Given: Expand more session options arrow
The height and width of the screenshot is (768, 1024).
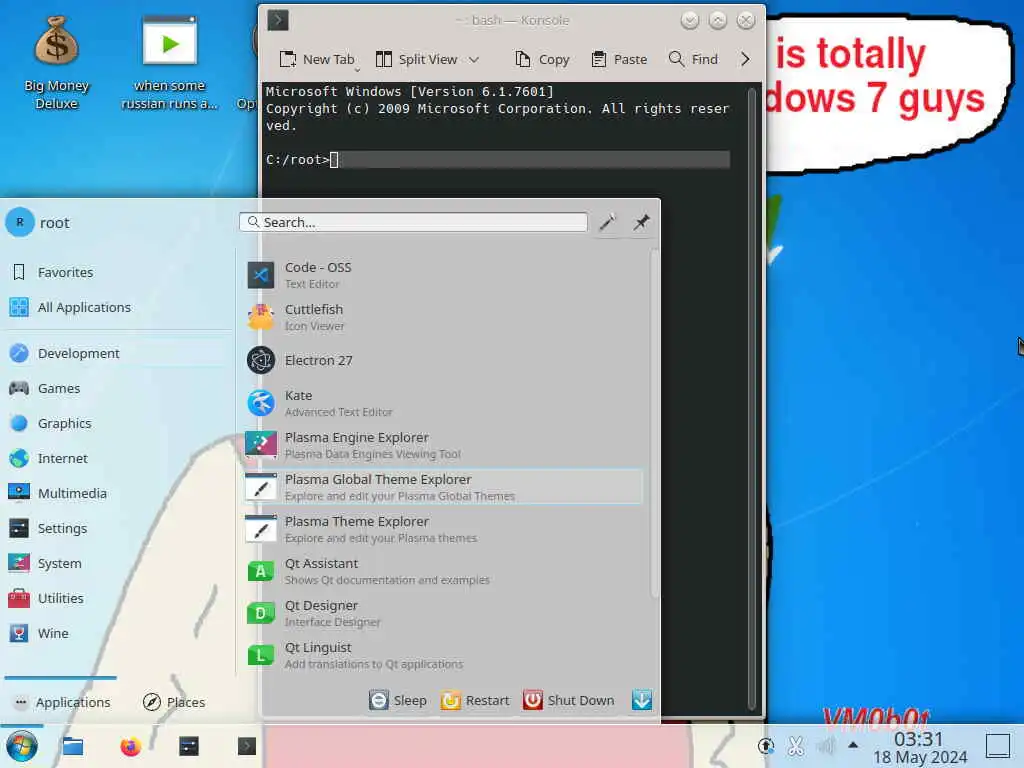Looking at the screenshot, I should [642, 700].
